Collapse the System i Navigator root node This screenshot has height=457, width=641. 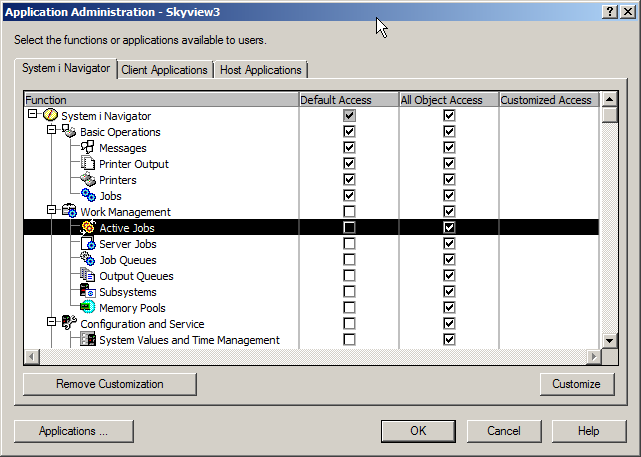pos(33,114)
